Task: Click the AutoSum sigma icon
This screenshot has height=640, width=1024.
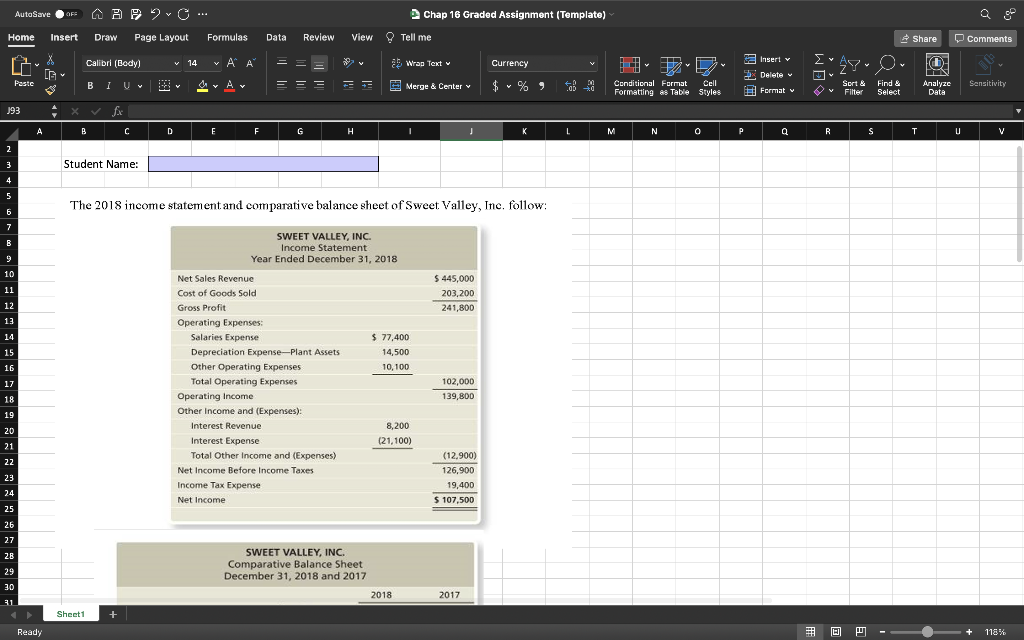Action: pos(819,59)
